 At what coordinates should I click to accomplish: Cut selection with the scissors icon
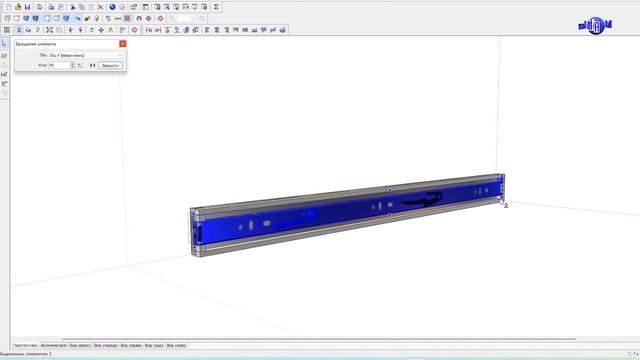(73, 7)
